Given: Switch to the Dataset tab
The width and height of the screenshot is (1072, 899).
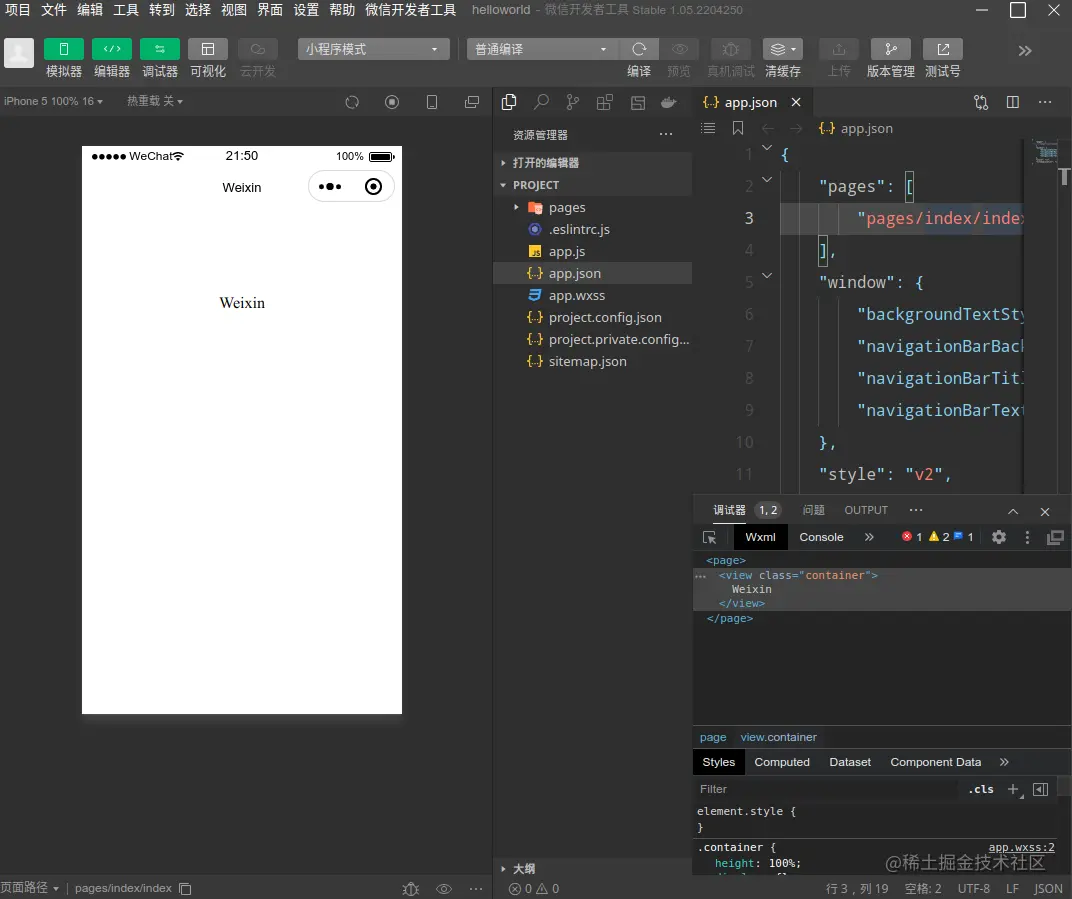Looking at the screenshot, I should tap(850, 762).
